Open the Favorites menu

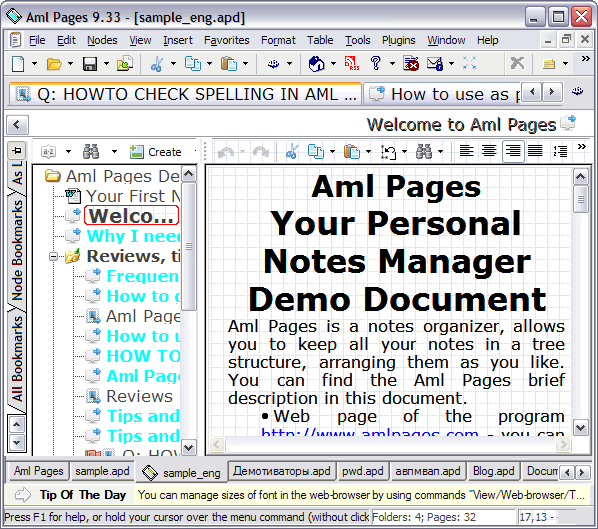[227, 40]
